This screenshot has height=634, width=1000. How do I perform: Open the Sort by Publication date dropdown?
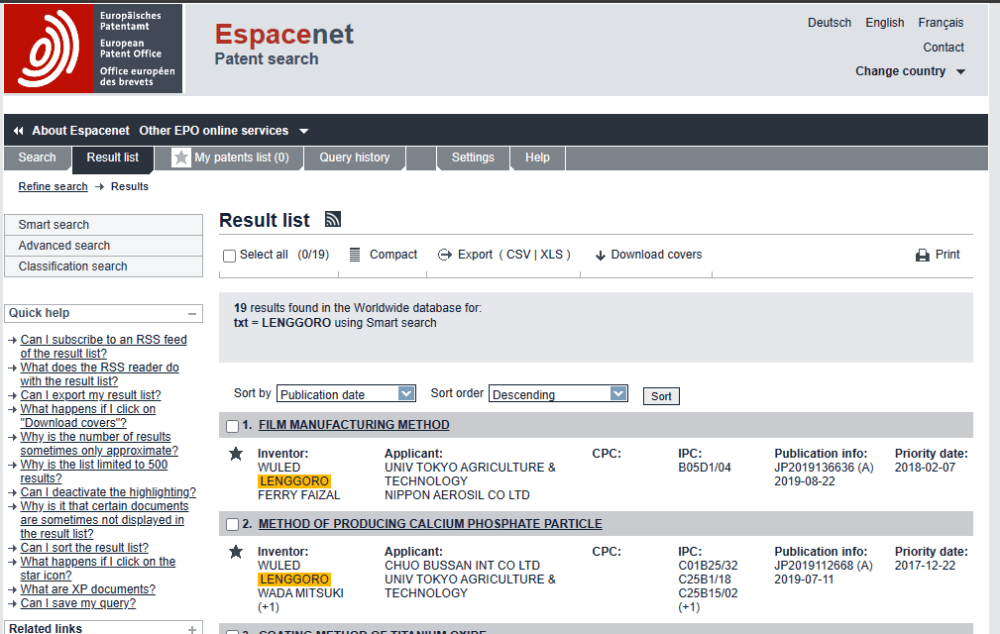point(346,394)
